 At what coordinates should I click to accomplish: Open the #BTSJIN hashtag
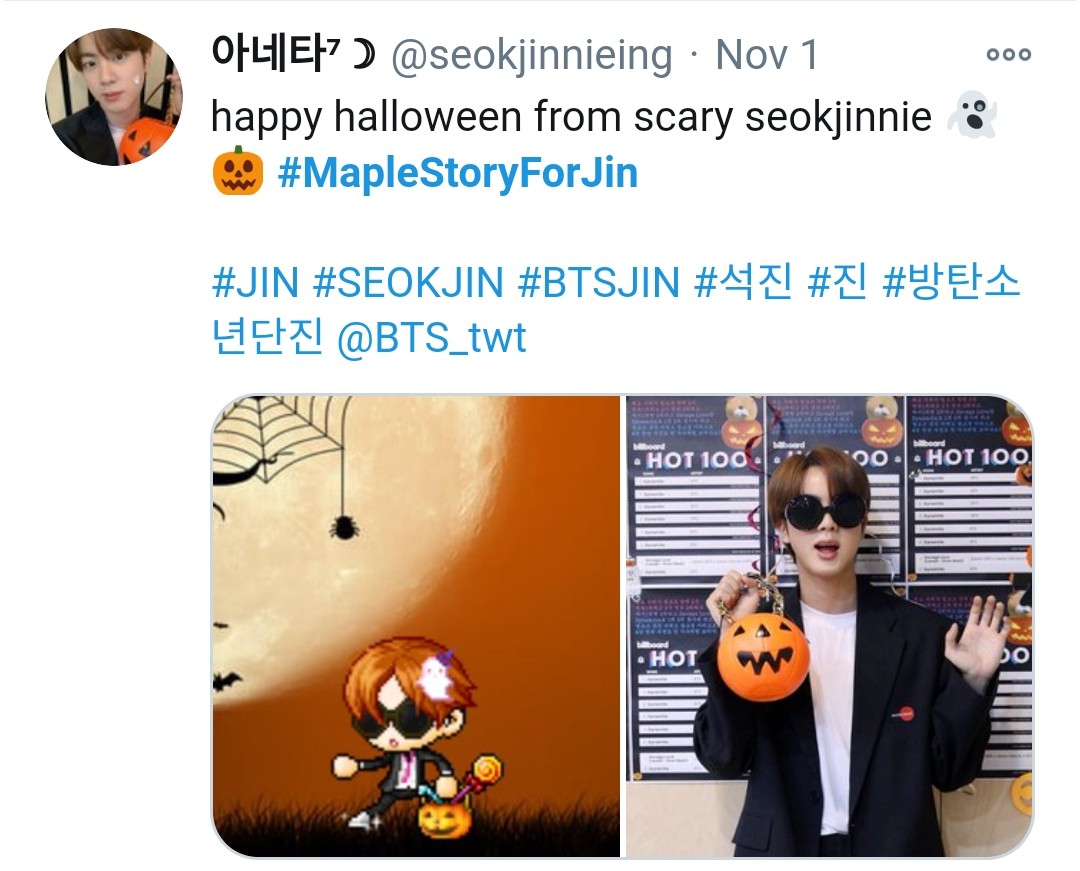point(599,282)
